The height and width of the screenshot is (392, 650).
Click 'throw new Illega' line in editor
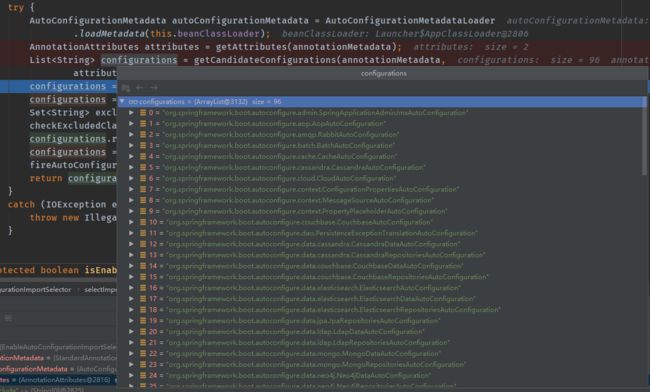click(73, 218)
